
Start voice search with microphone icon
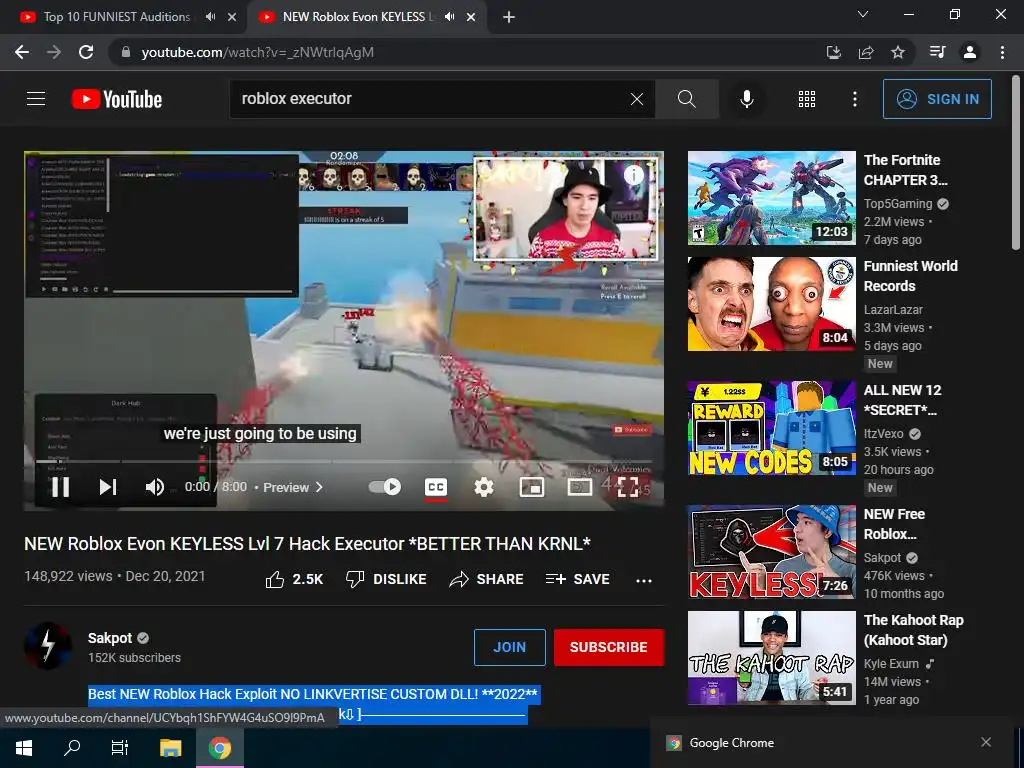pos(746,99)
